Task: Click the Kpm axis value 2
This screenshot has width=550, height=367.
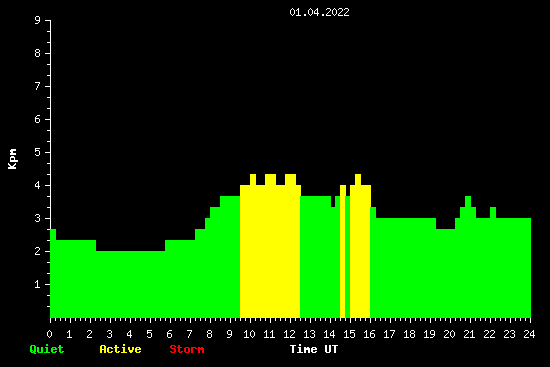Action: (x=38, y=251)
